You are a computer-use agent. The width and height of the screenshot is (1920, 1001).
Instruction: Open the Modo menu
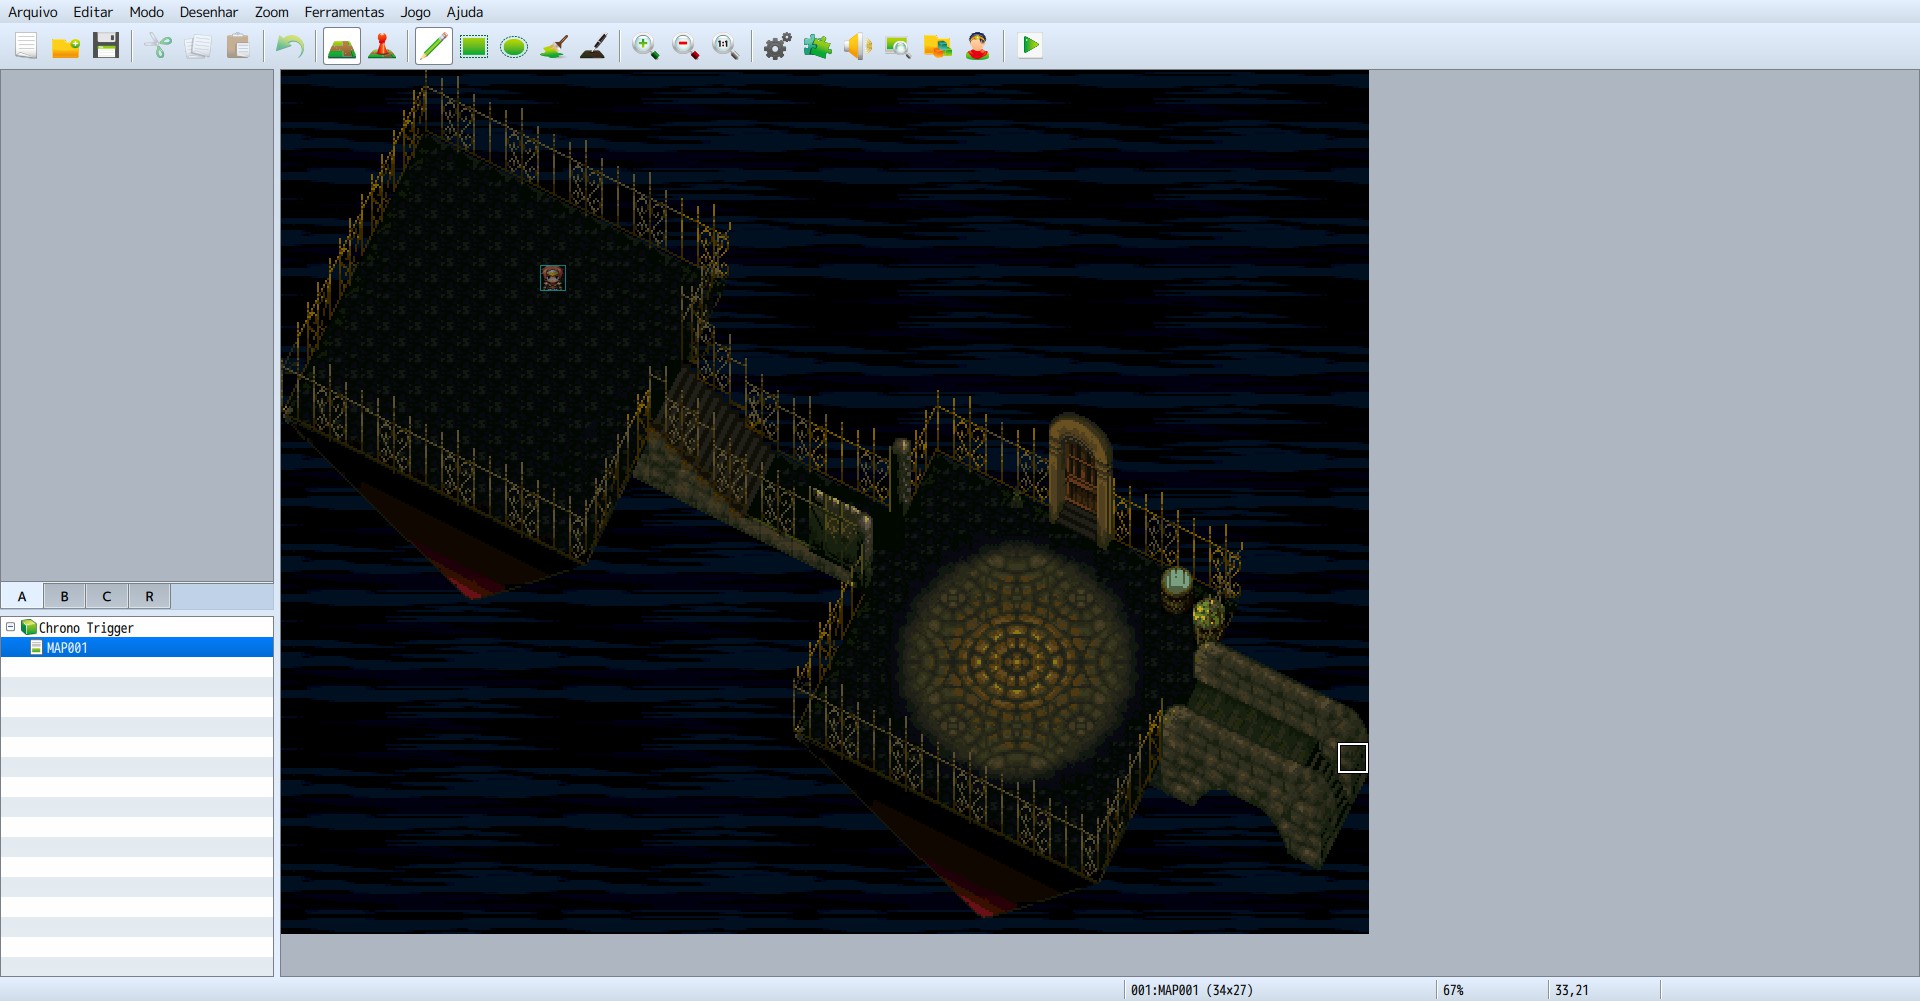point(146,12)
